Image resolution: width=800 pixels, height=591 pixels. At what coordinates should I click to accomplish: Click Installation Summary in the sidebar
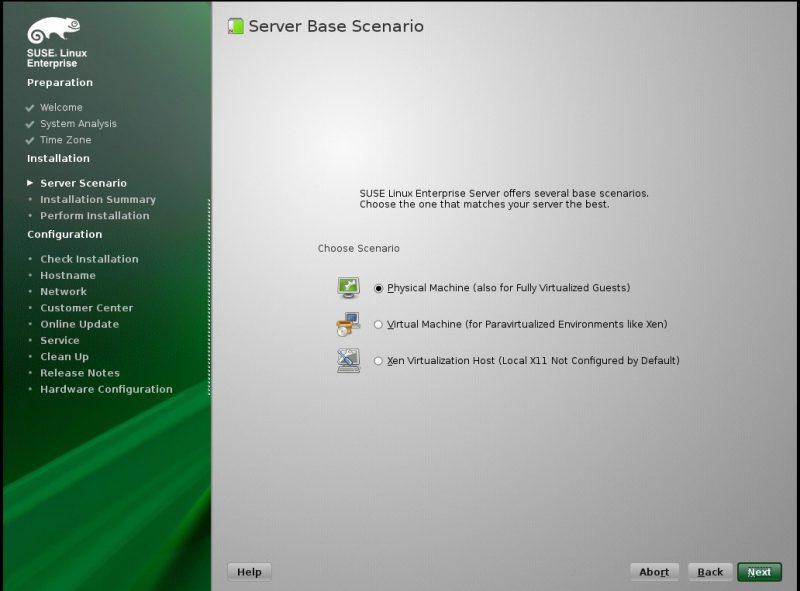click(98, 200)
